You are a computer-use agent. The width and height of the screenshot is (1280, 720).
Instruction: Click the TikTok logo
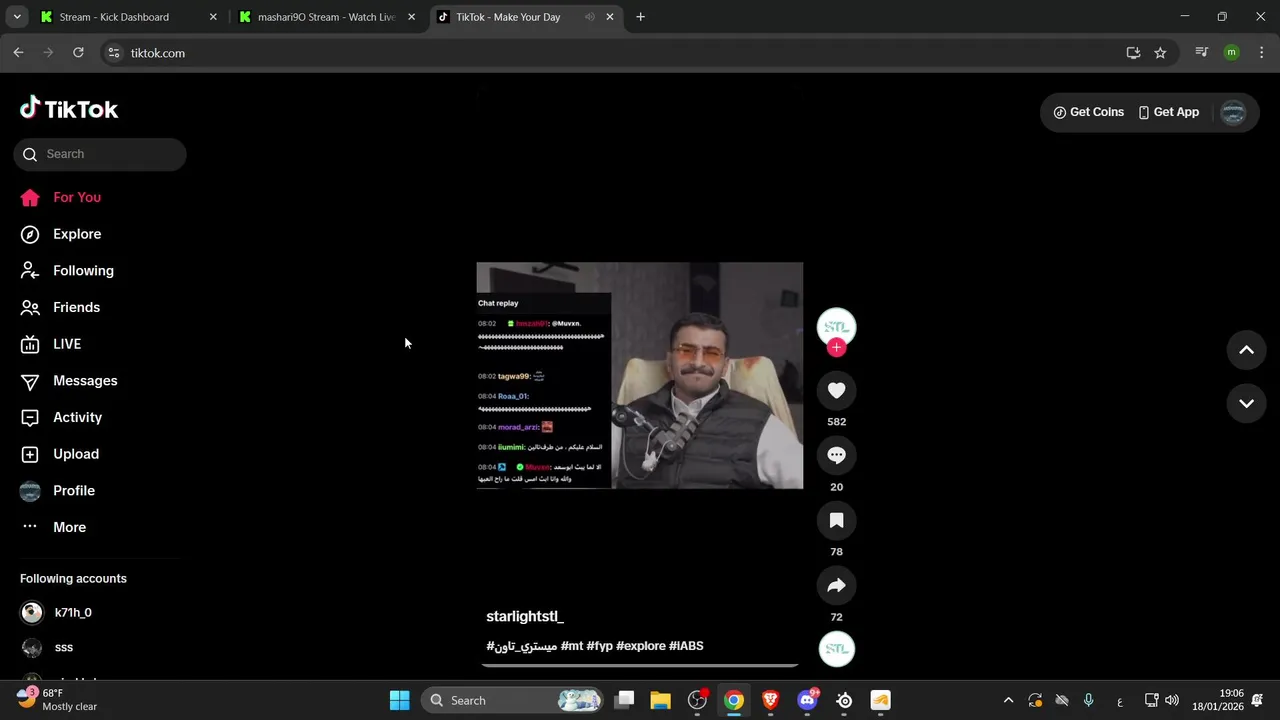69,108
